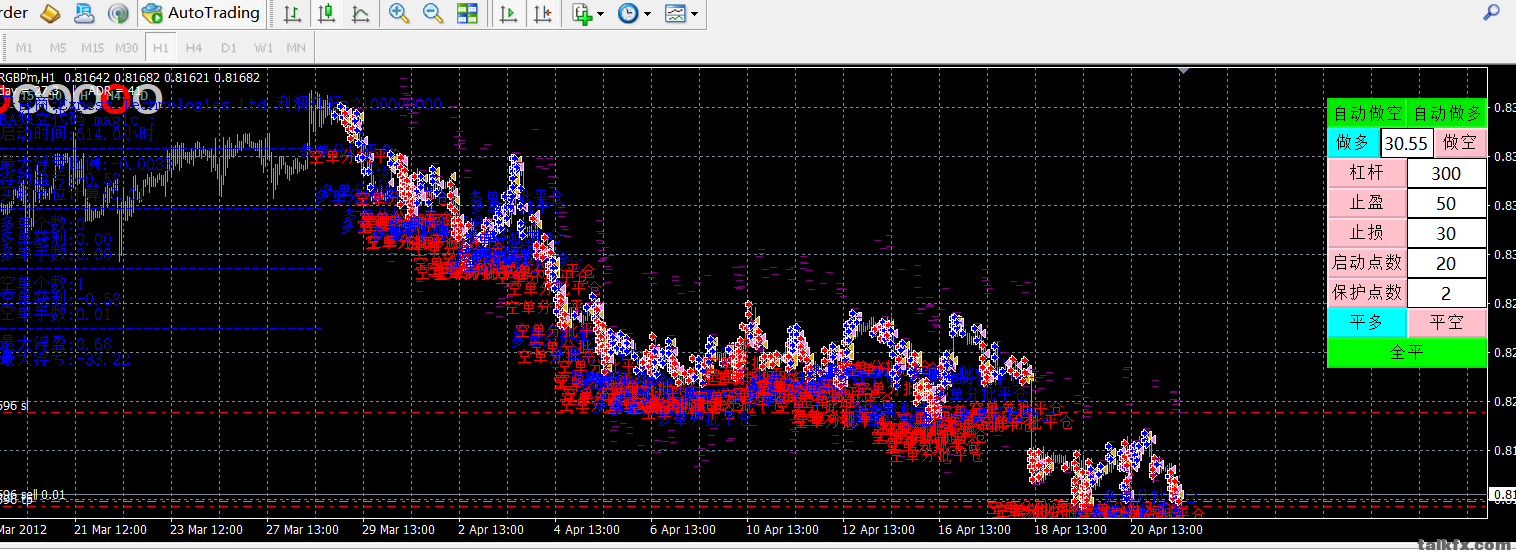Edit the 止盈 value 50

click(1447, 203)
